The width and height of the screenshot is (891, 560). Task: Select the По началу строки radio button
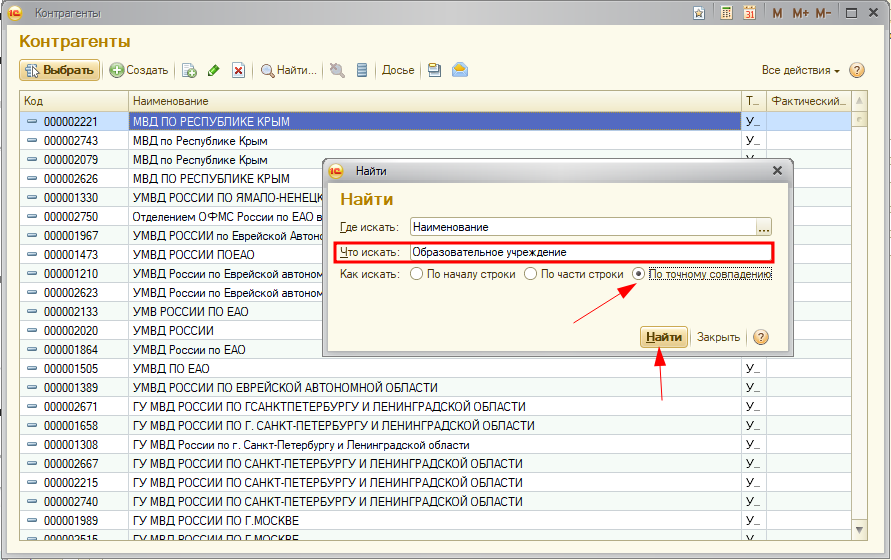click(x=416, y=274)
